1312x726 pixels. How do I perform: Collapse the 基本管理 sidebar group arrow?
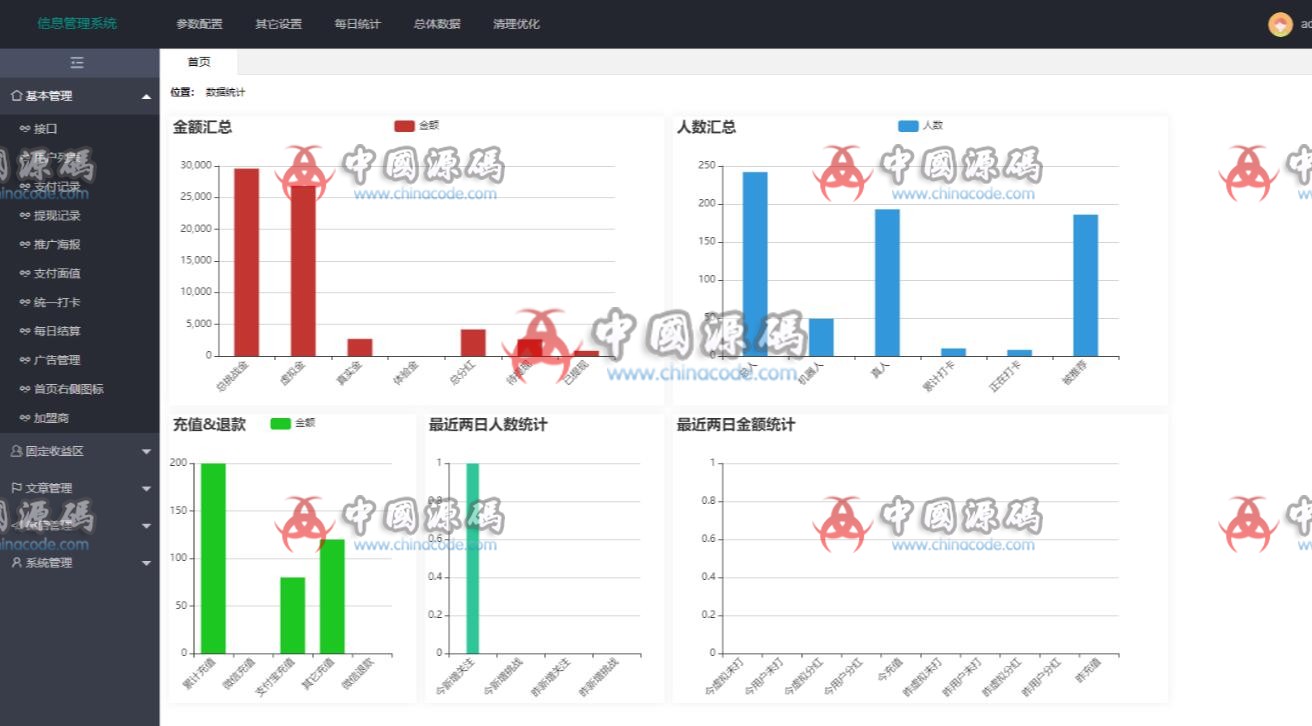click(x=147, y=97)
